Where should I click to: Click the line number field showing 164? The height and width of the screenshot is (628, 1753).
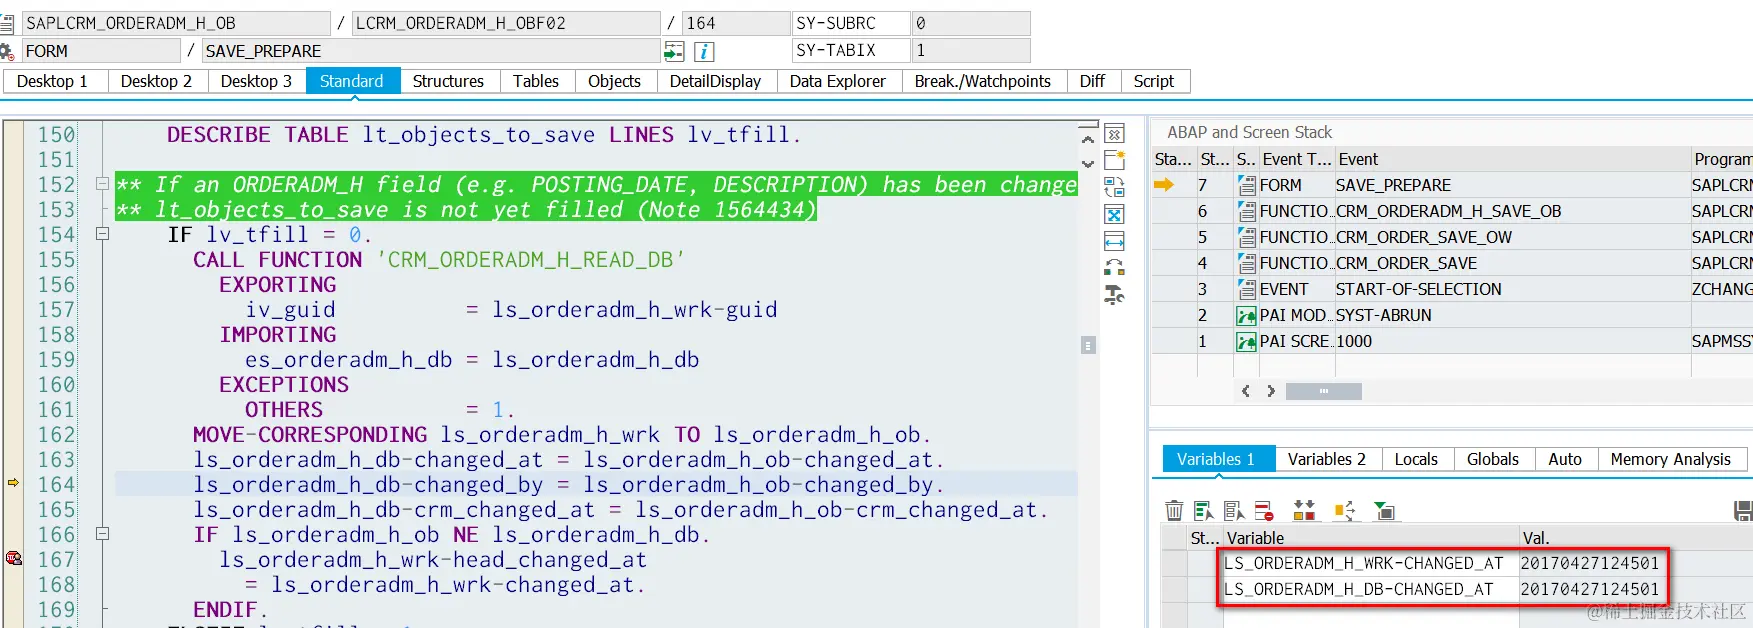[736, 23]
